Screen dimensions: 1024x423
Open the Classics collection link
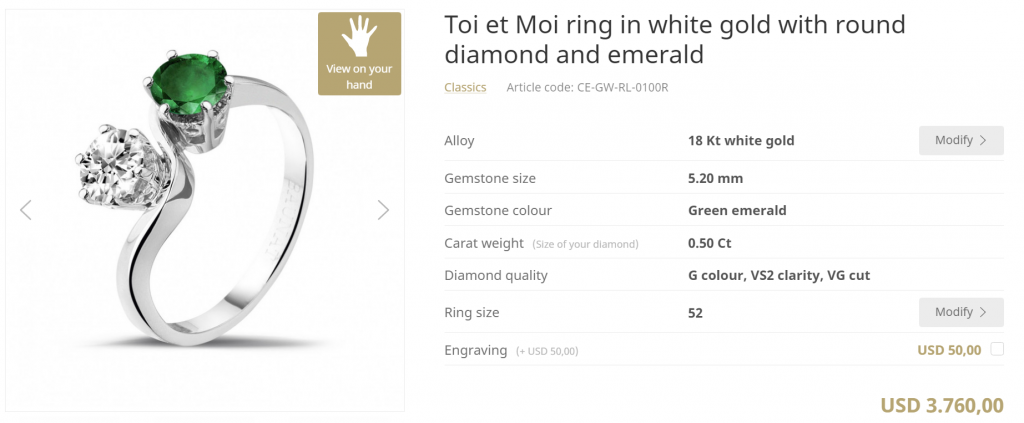pyautogui.click(x=465, y=87)
